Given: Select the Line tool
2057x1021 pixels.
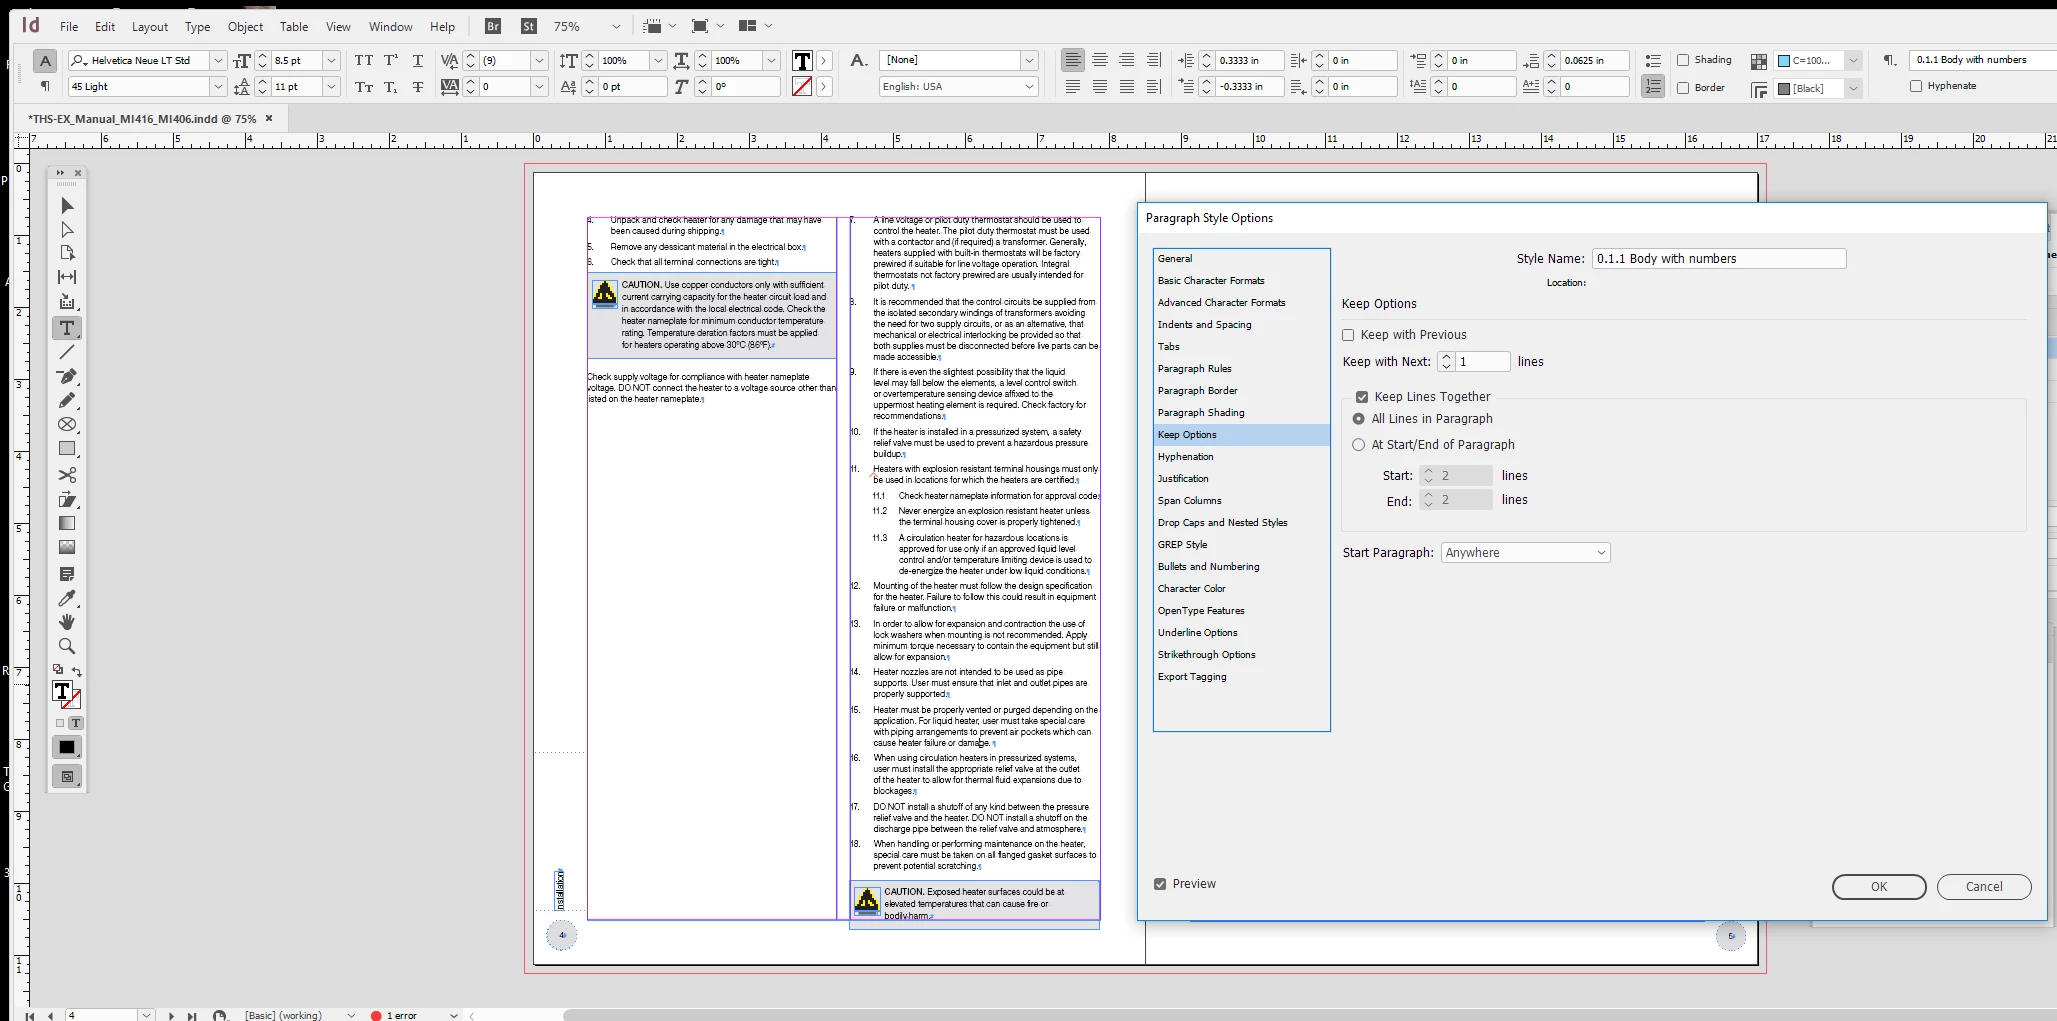Looking at the screenshot, I should [x=67, y=352].
